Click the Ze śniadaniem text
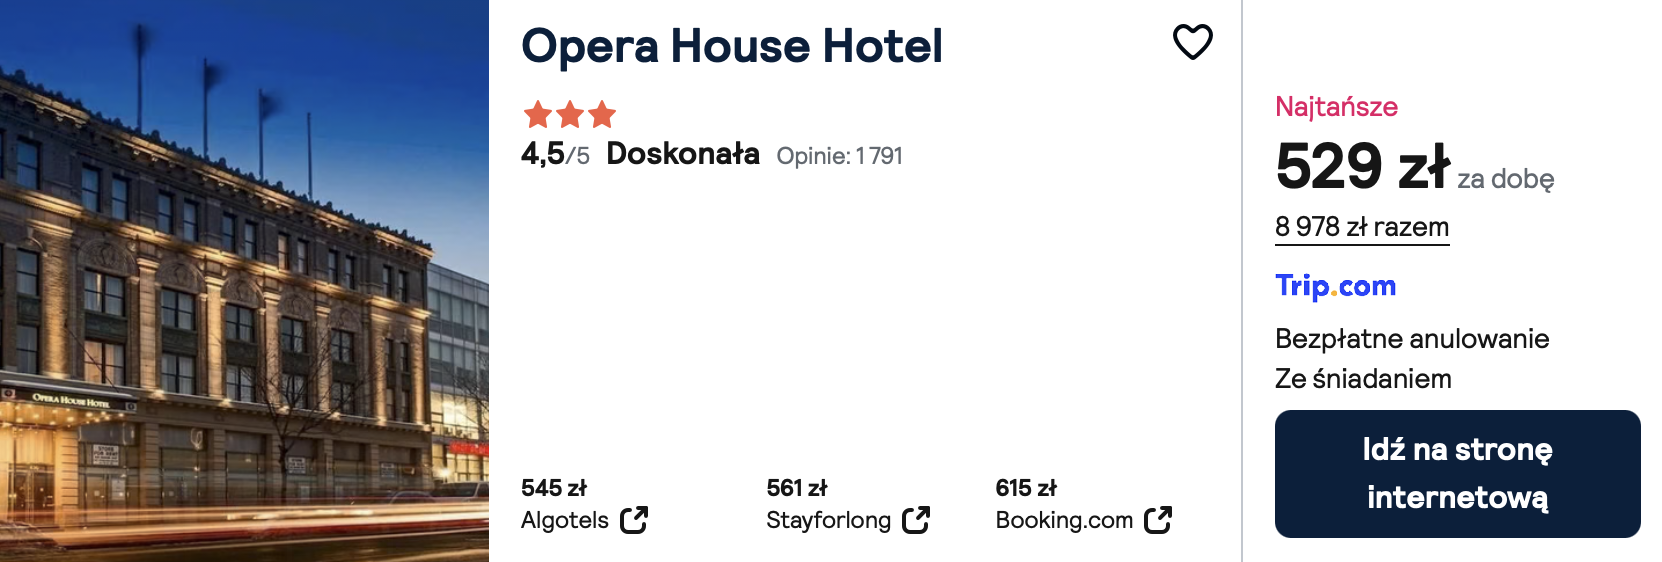1662x562 pixels. coord(1363,379)
